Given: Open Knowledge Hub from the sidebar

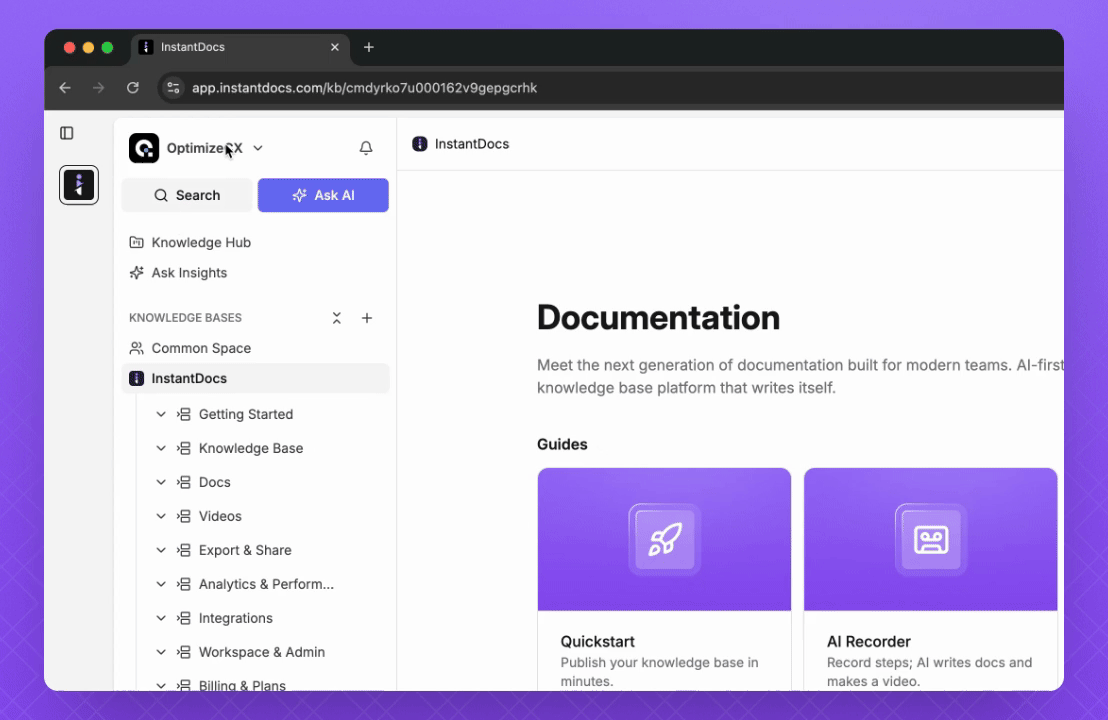Looking at the screenshot, I should click(x=200, y=242).
